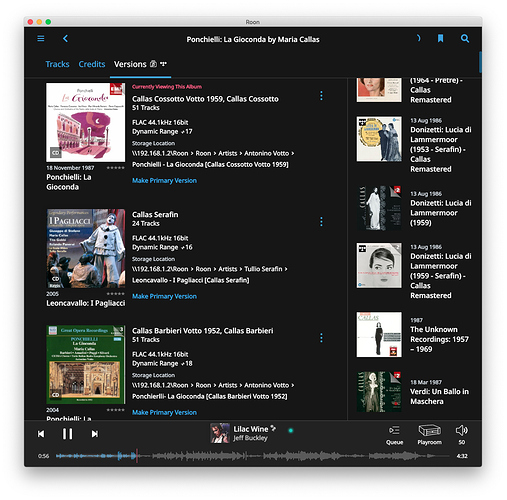Pause playback
The width and height of the screenshot is (507, 500).
(x=68, y=434)
